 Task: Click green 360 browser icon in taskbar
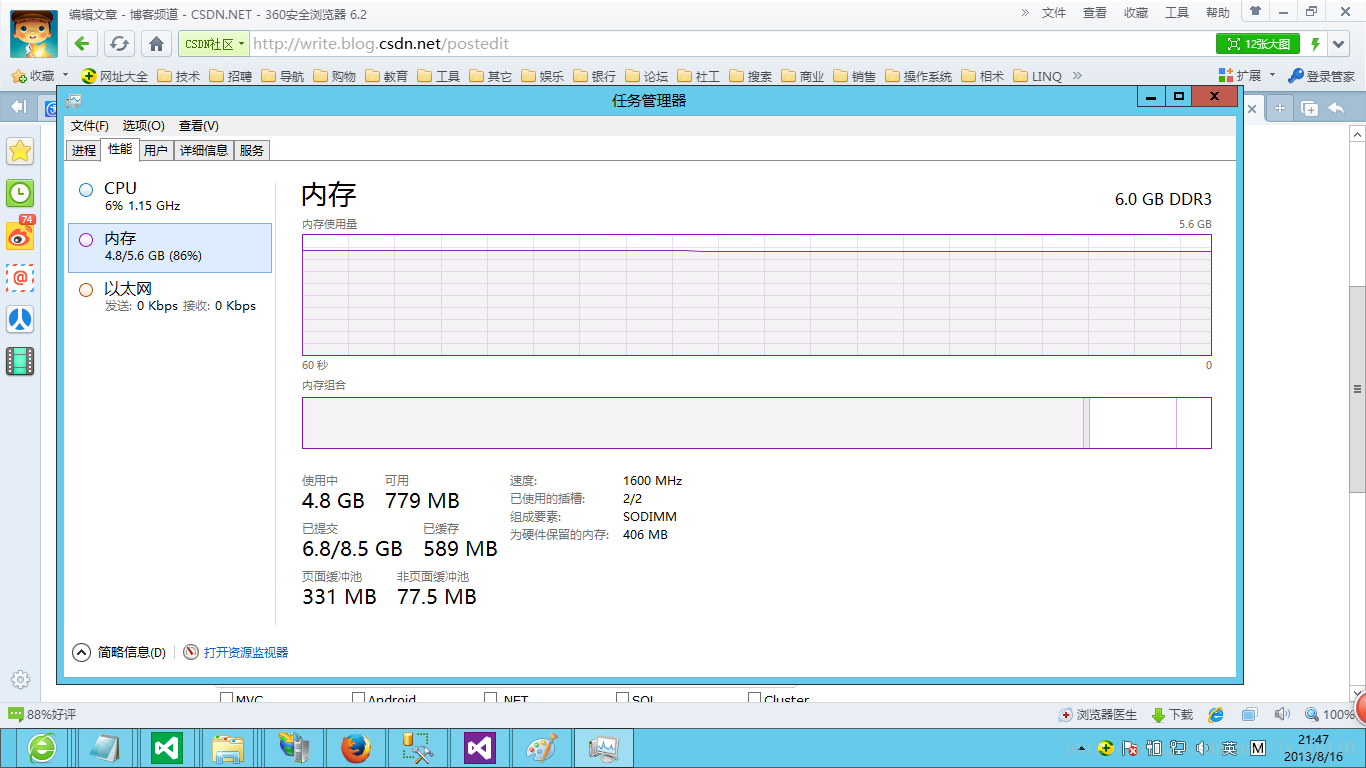(41, 748)
